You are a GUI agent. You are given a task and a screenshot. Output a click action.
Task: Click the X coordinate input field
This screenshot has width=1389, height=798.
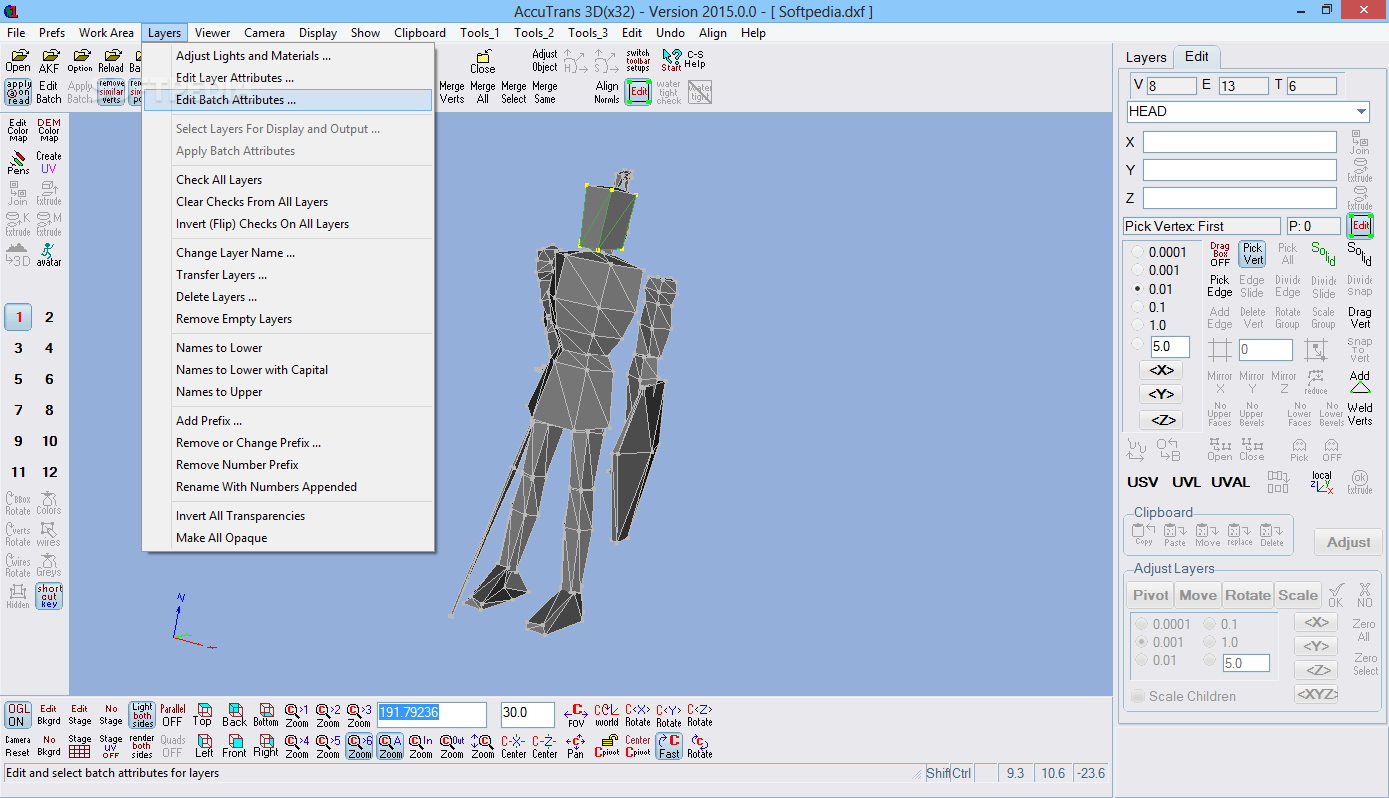(x=1240, y=142)
